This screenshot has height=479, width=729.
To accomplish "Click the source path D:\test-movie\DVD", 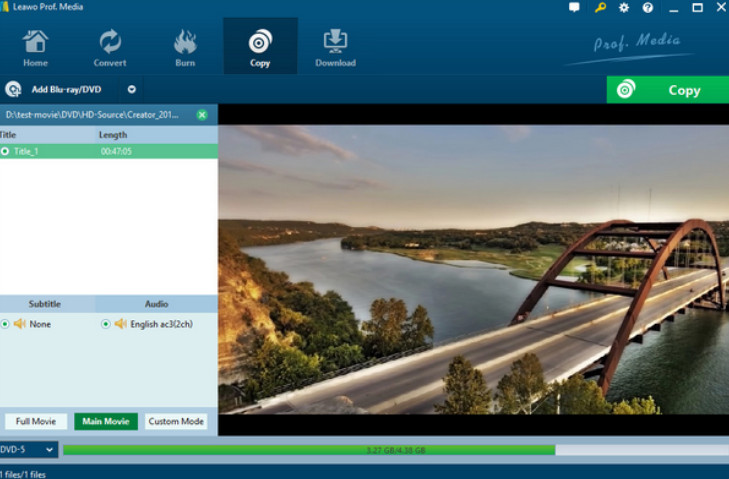I will point(92,115).
